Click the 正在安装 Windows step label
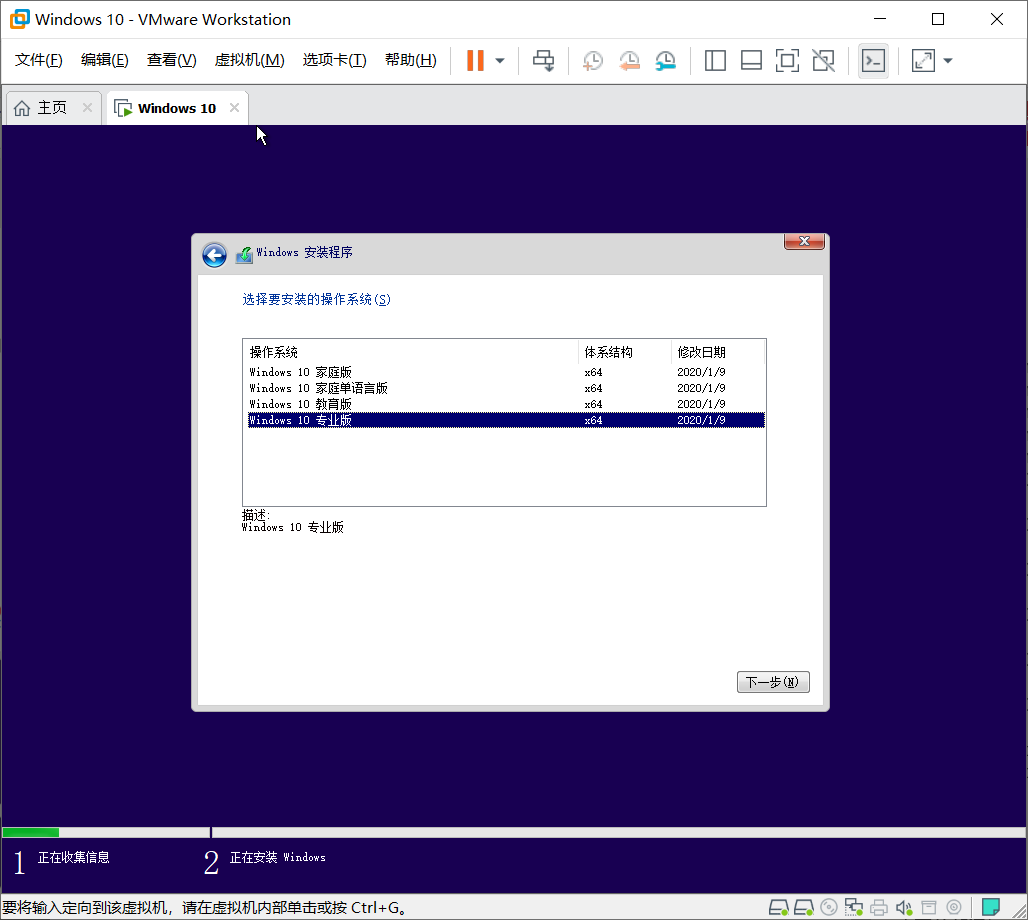1028x920 pixels. (x=277, y=857)
